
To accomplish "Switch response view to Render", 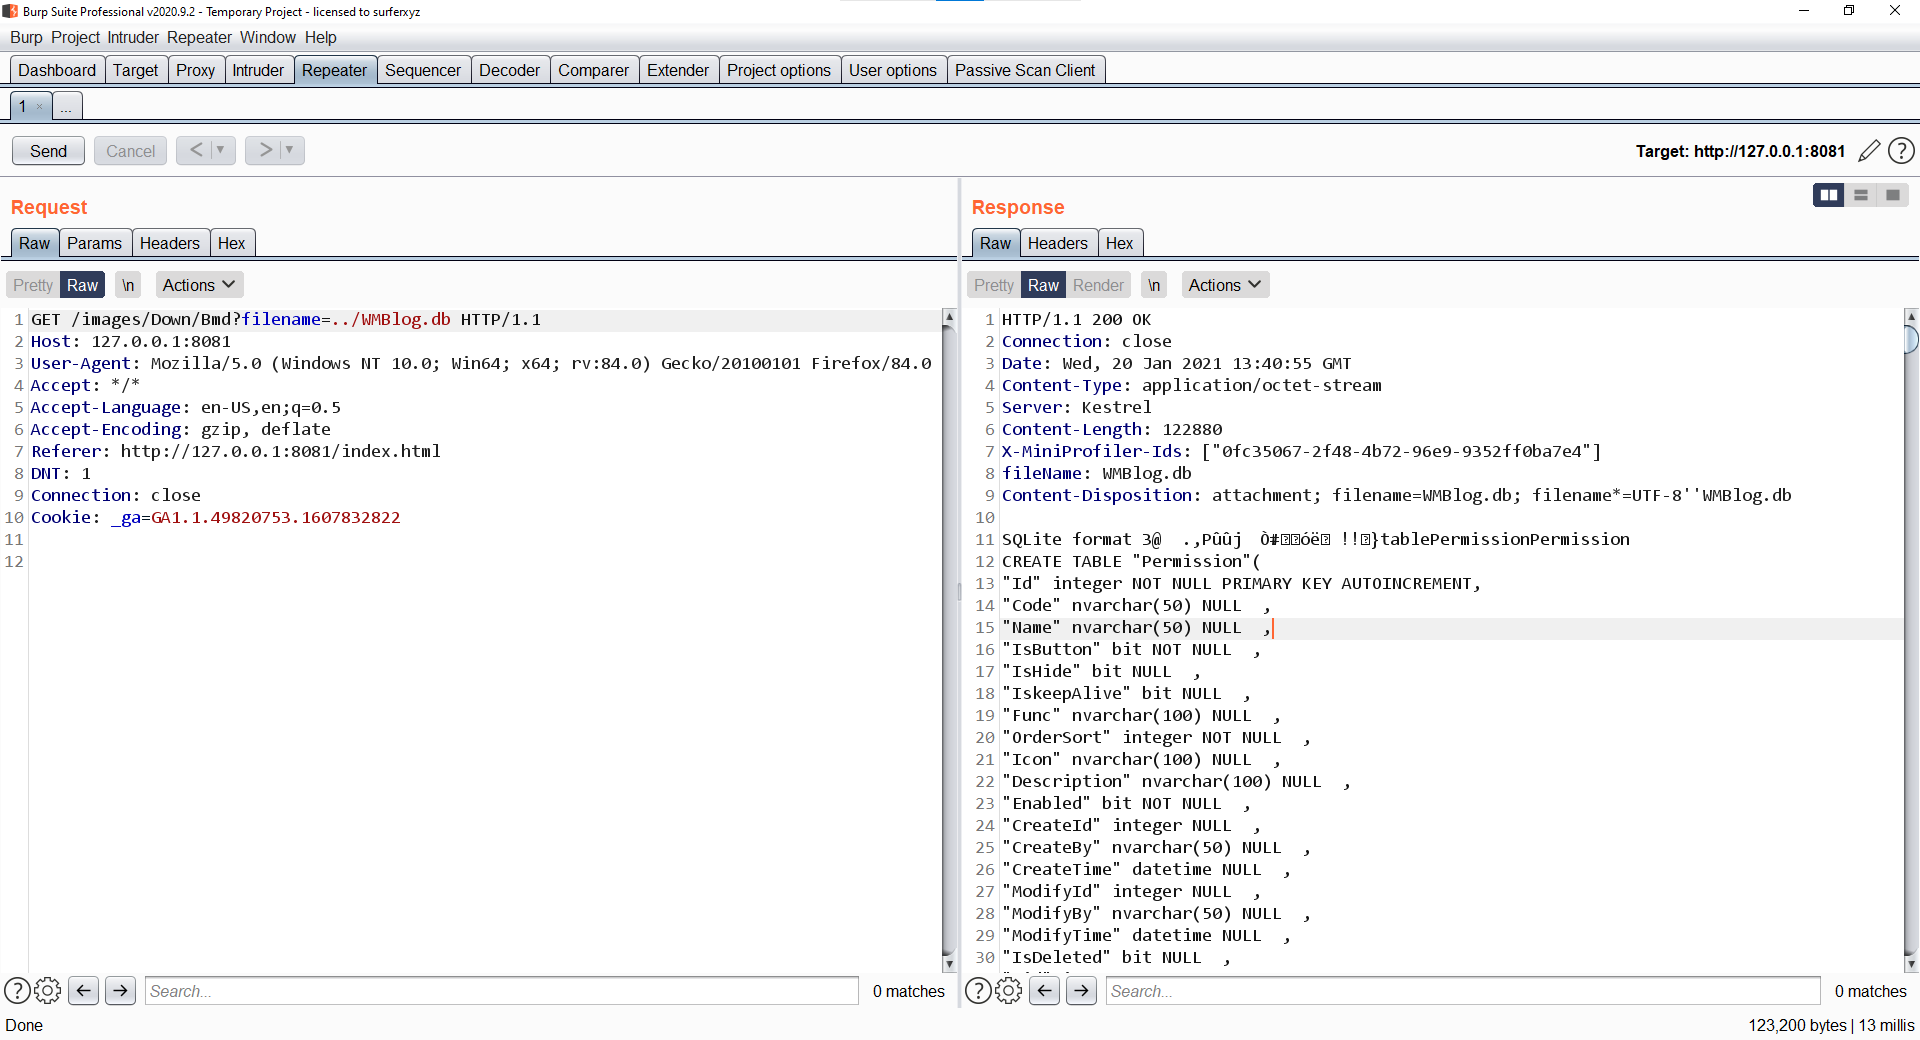I will [1098, 285].
